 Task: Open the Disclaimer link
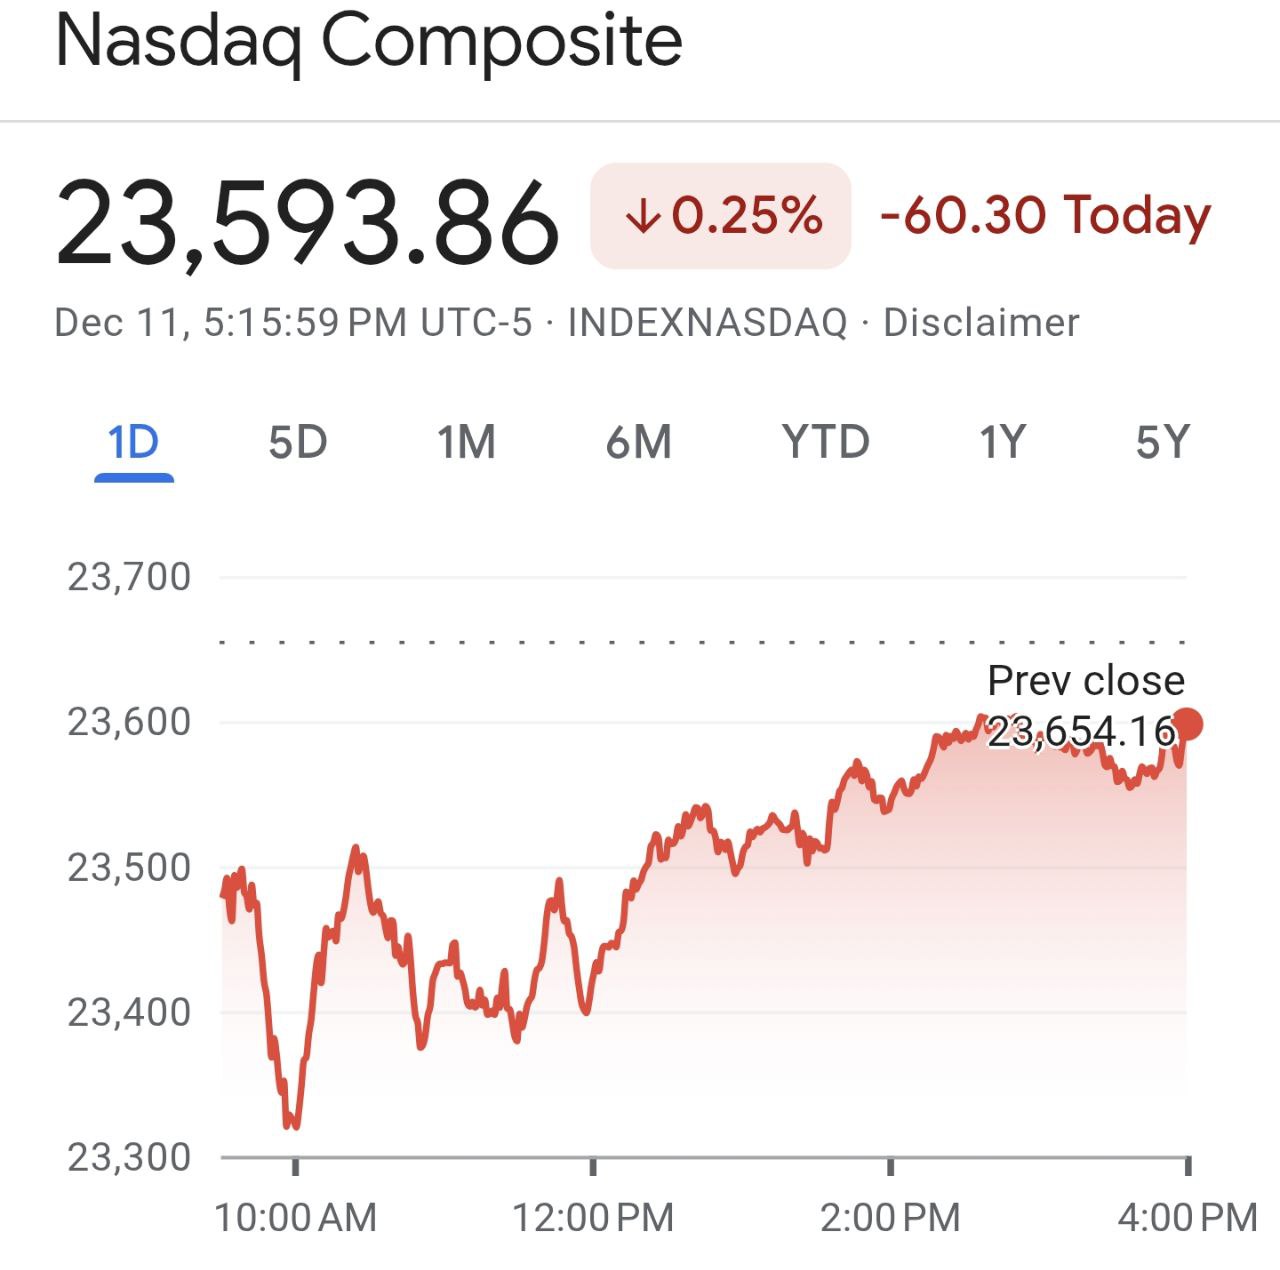click(x=978, y=322)
